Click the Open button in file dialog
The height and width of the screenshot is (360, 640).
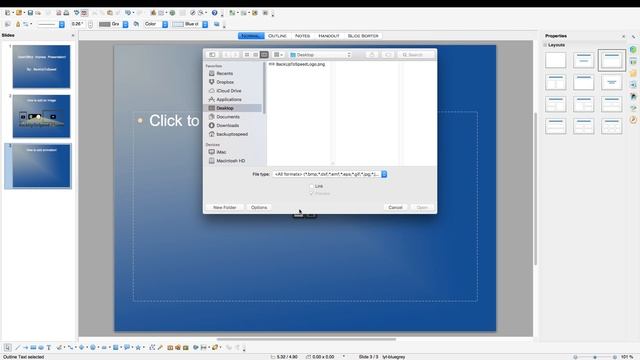pos(422,207)
